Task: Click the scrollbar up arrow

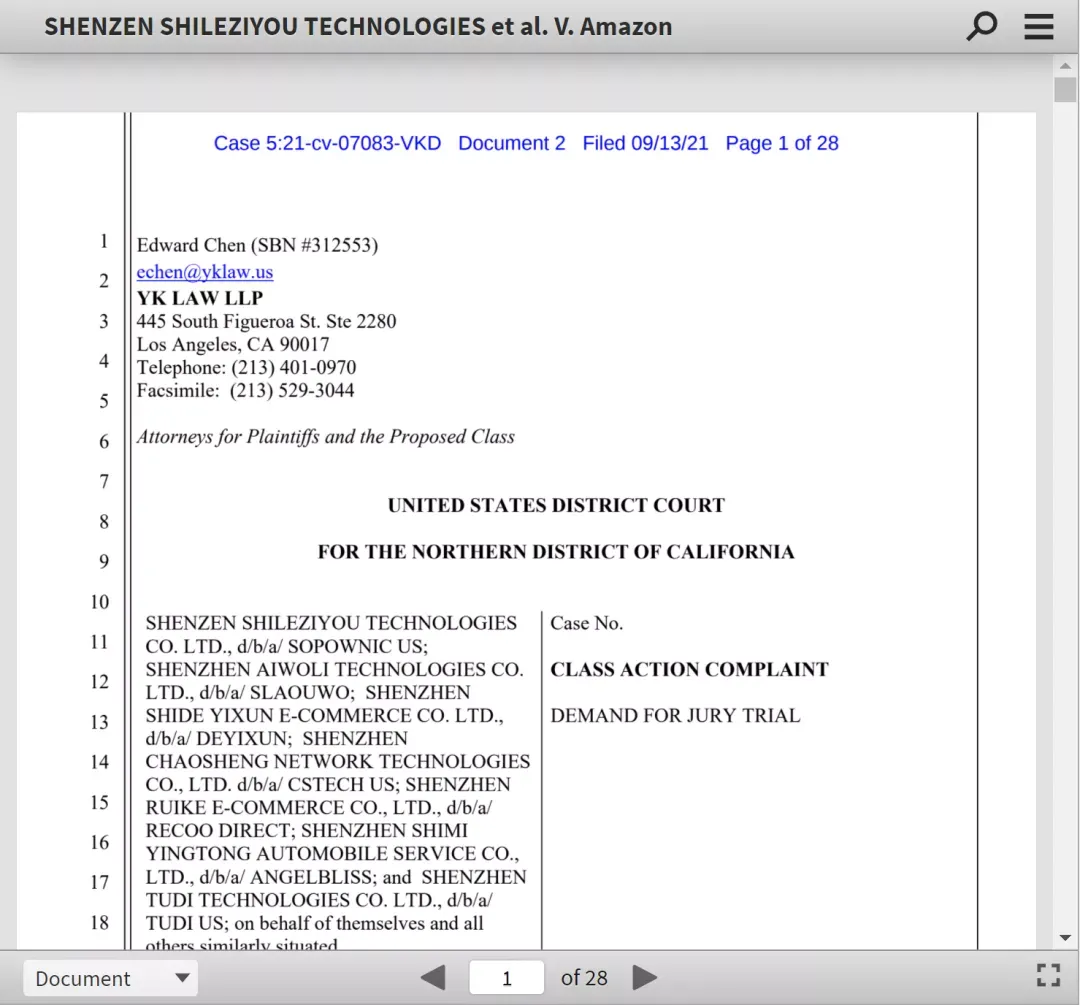Action: click(1066, 66)
